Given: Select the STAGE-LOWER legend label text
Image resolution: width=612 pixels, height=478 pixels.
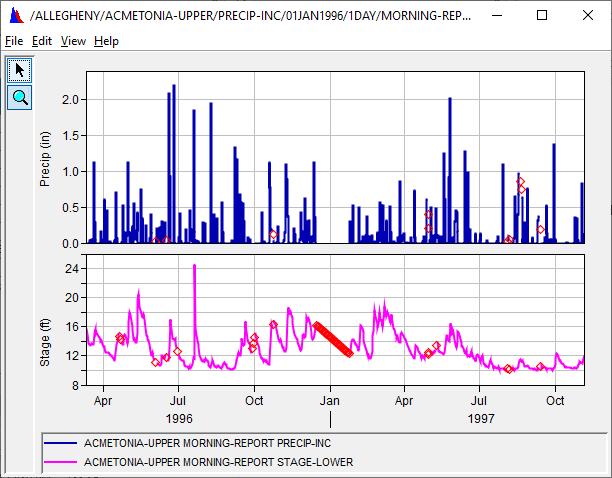Looking at the screenshot, I should pos(218,462).
